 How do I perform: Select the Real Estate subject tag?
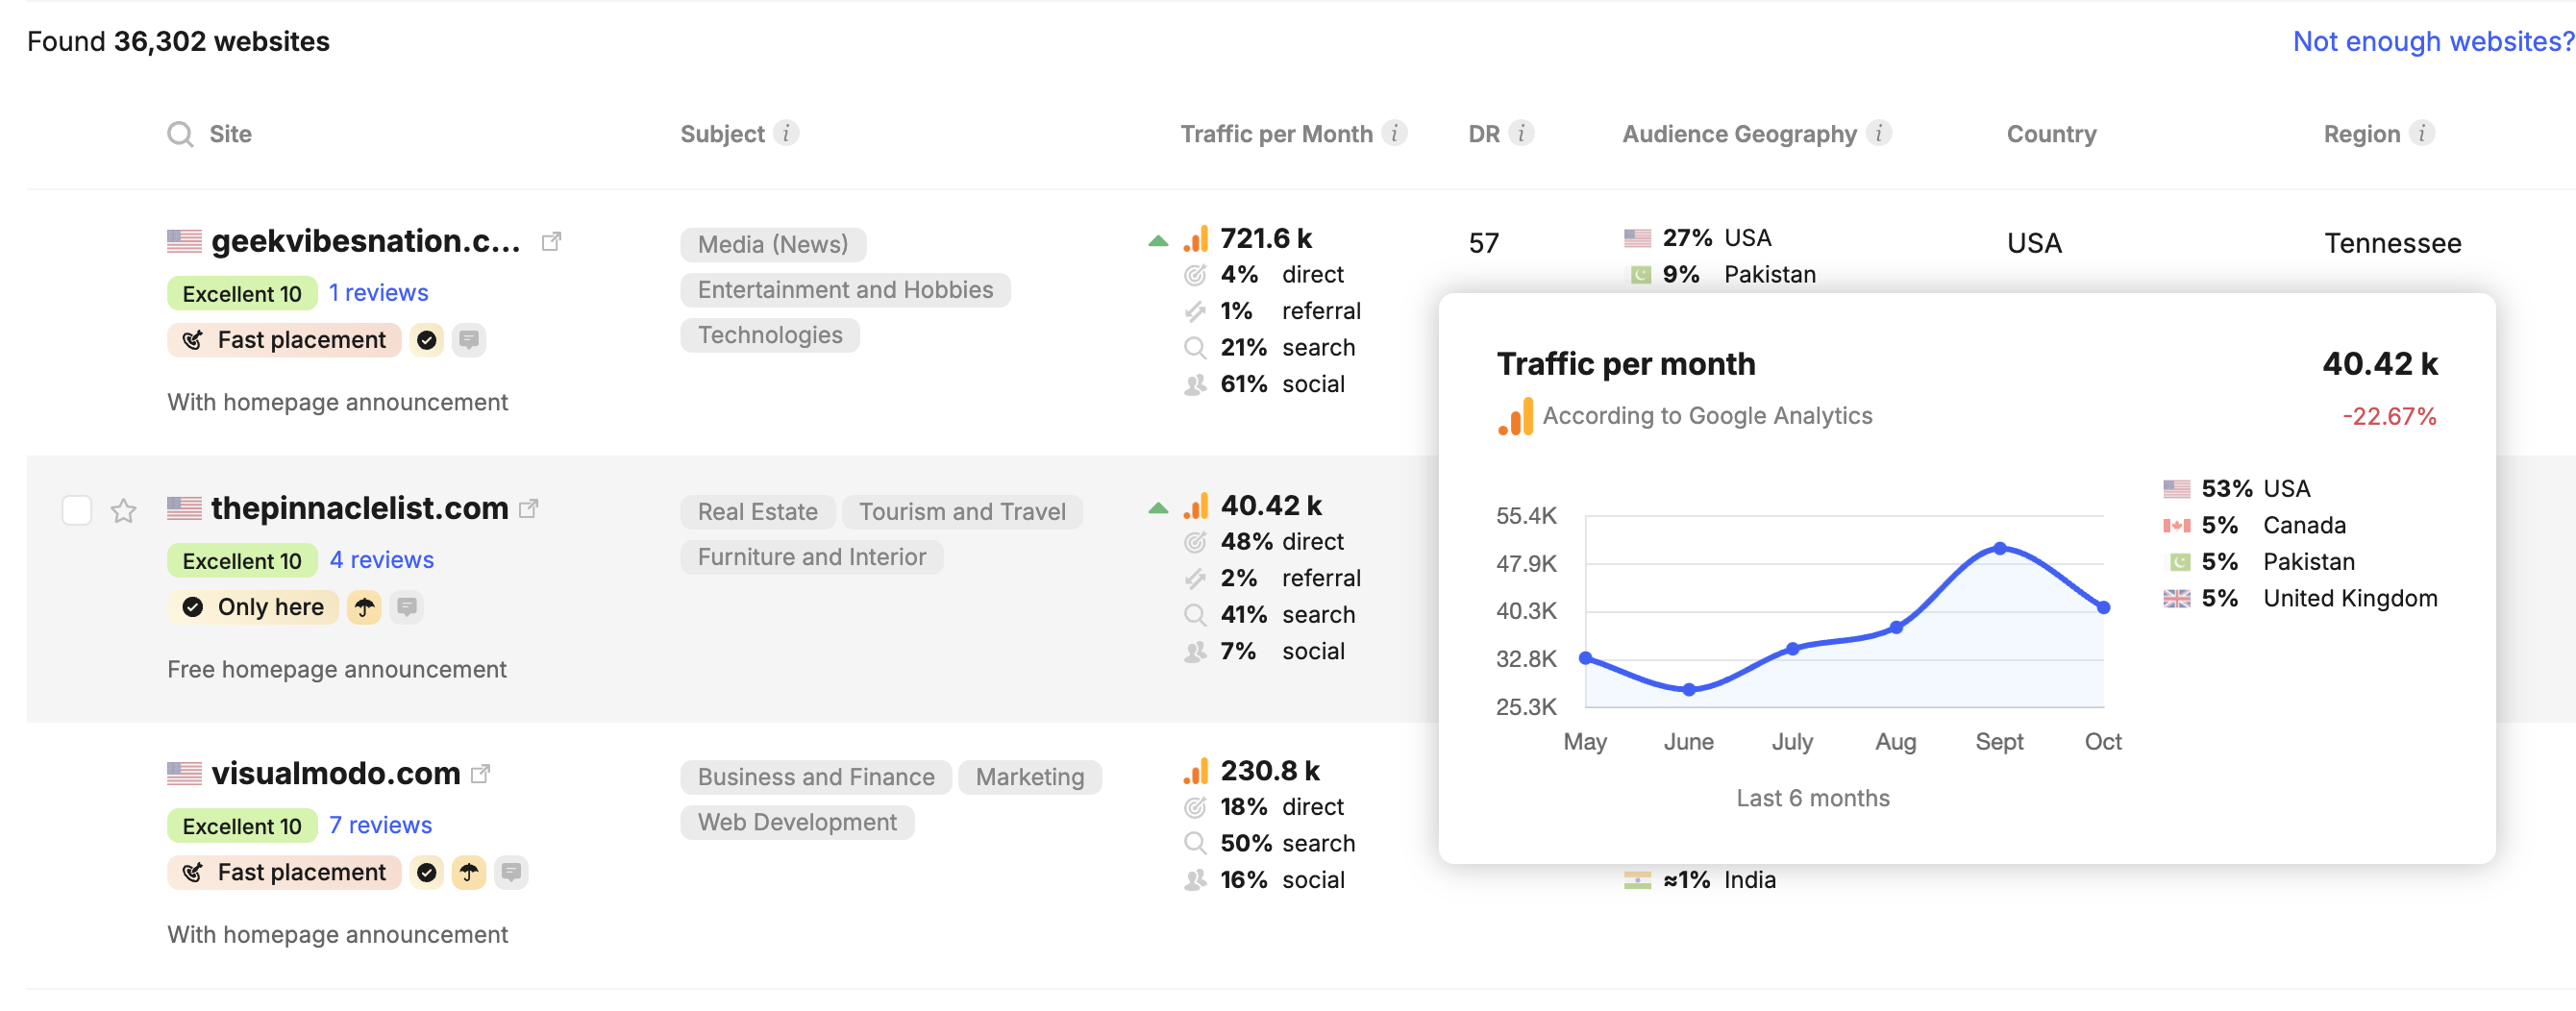757,512
